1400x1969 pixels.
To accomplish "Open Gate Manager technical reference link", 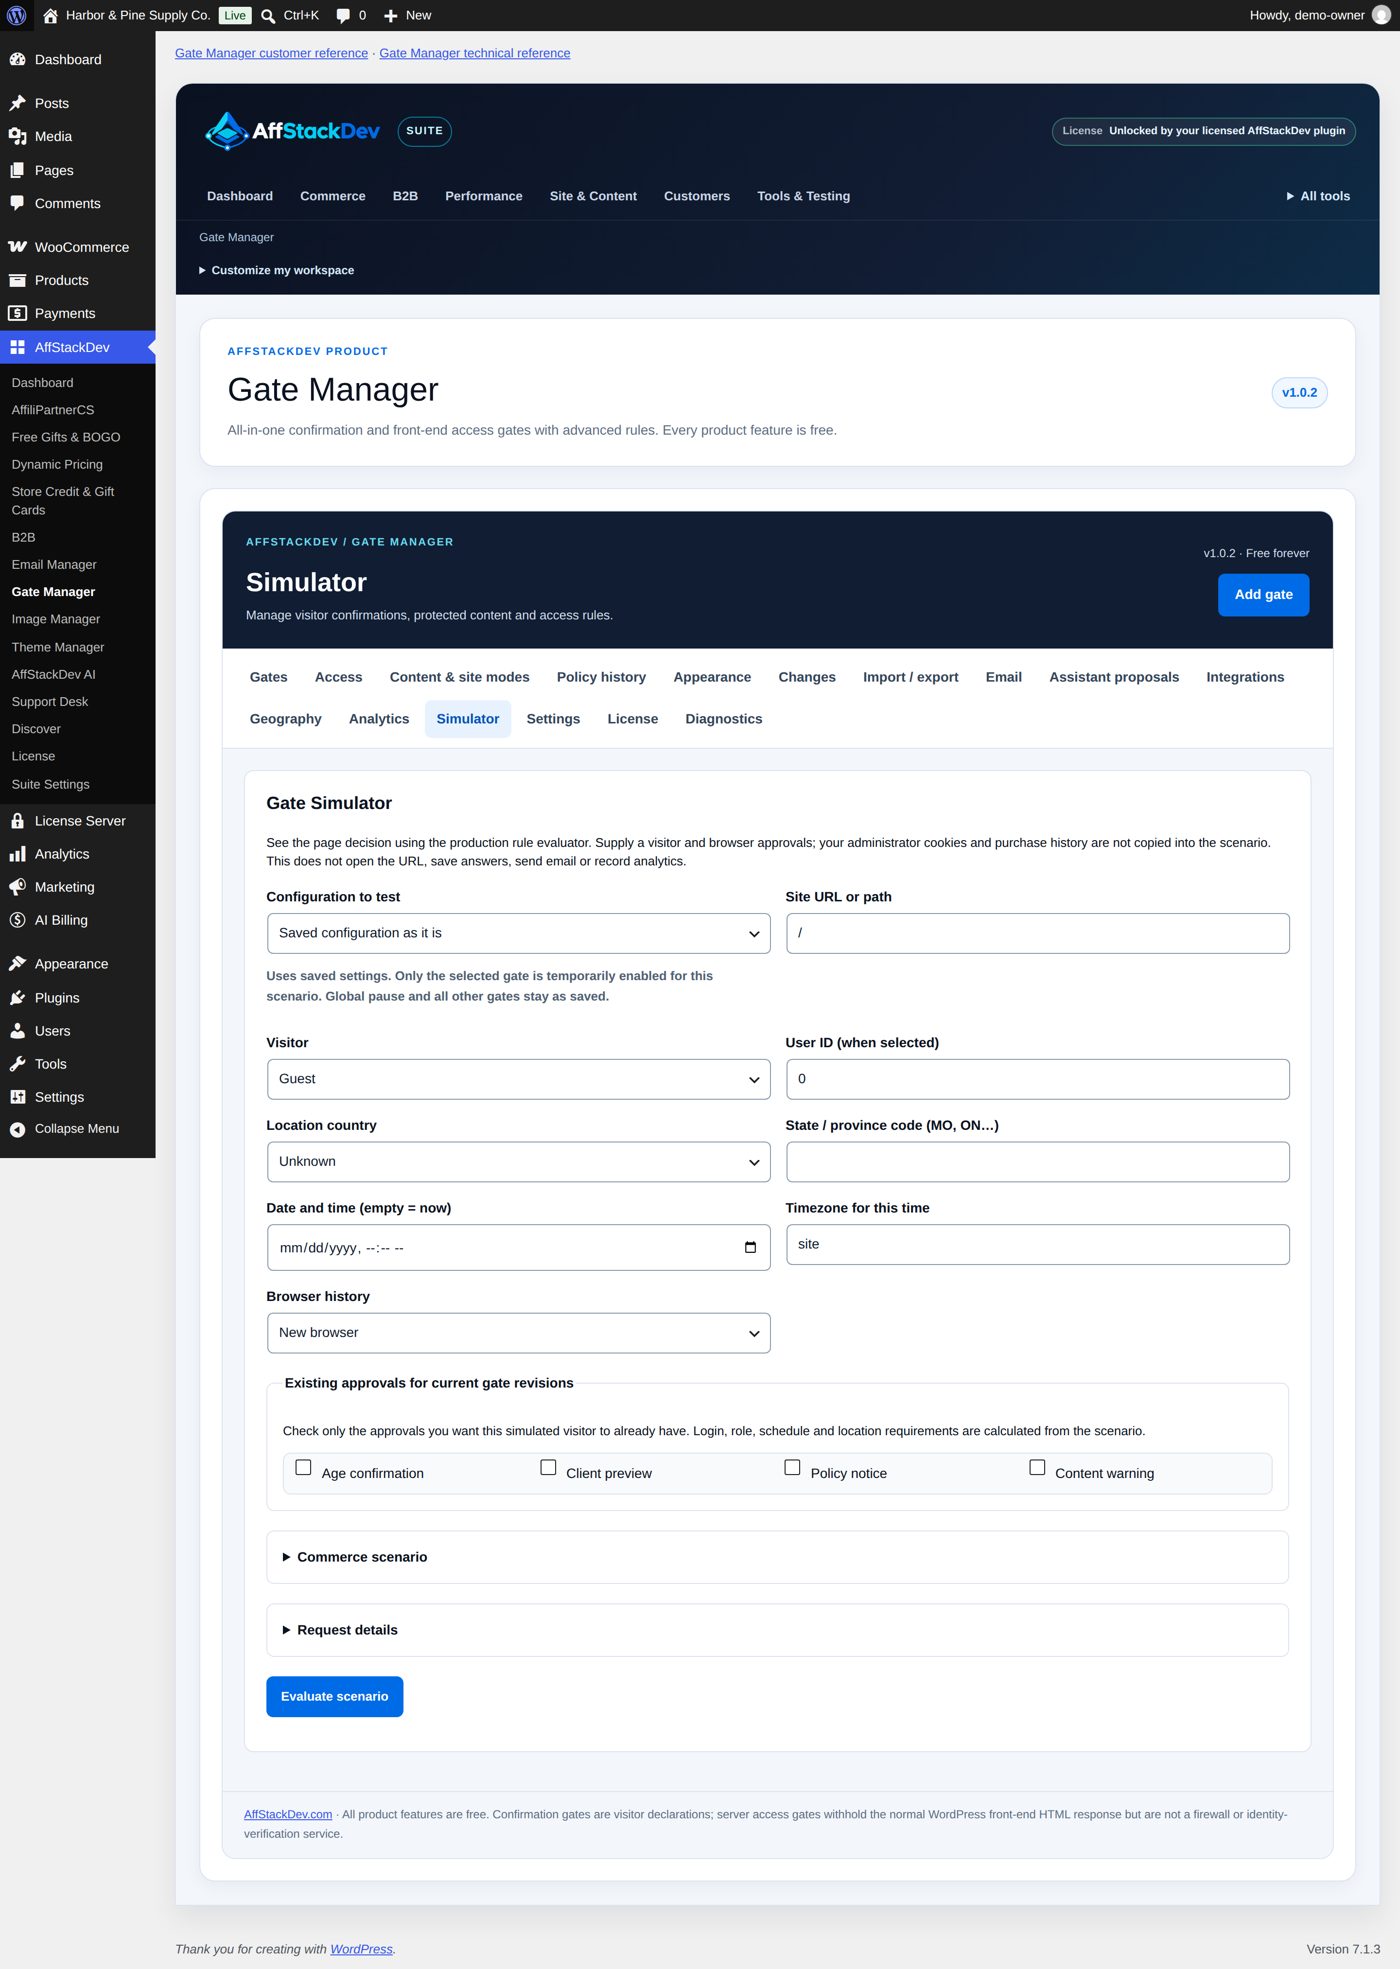I will [474, 53].
